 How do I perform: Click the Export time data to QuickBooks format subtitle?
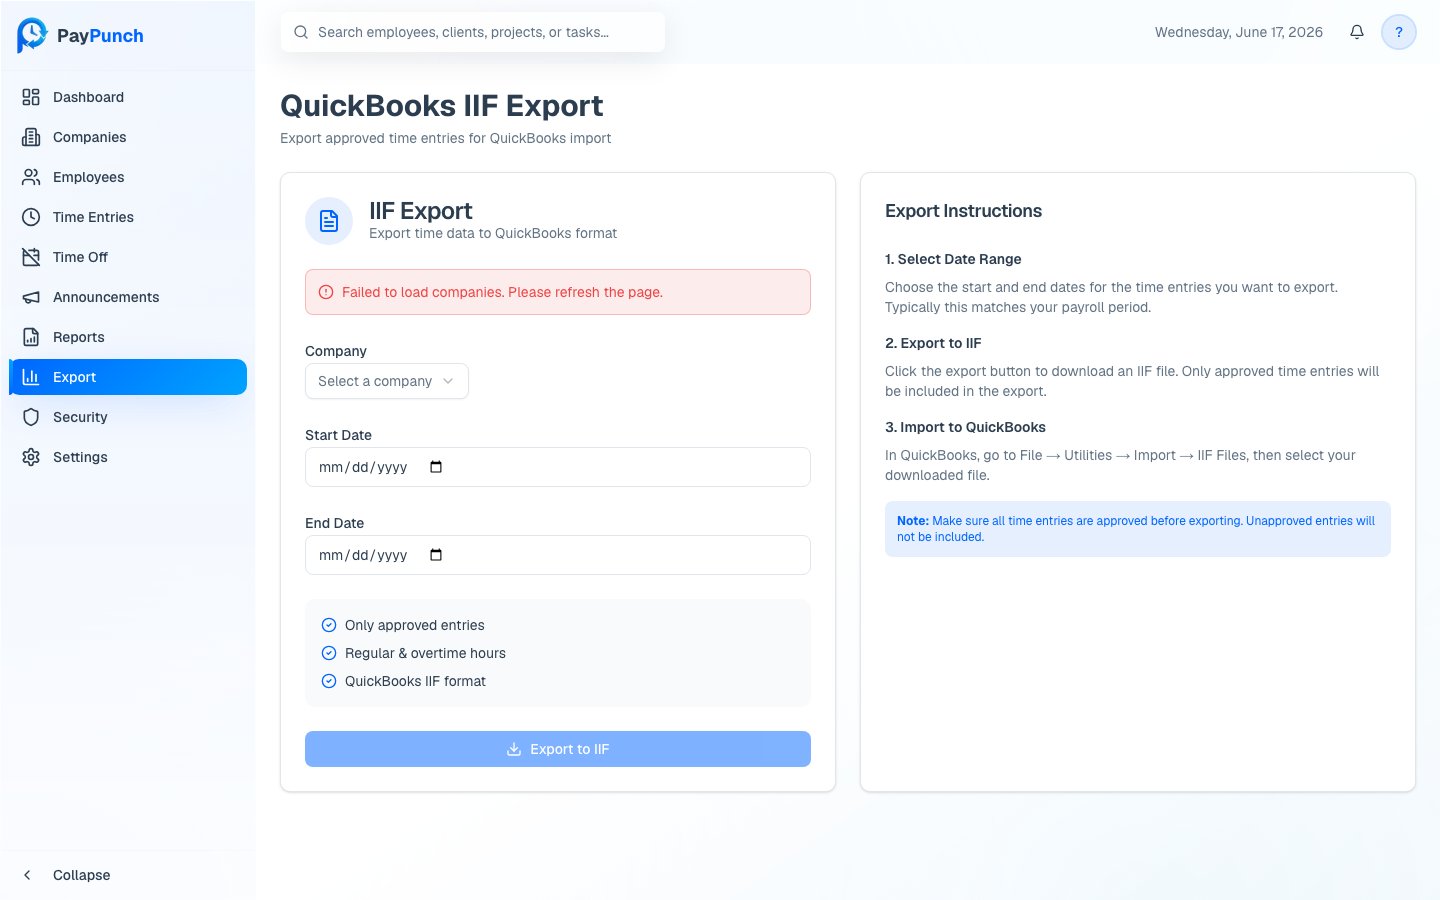tap(493, 233)
